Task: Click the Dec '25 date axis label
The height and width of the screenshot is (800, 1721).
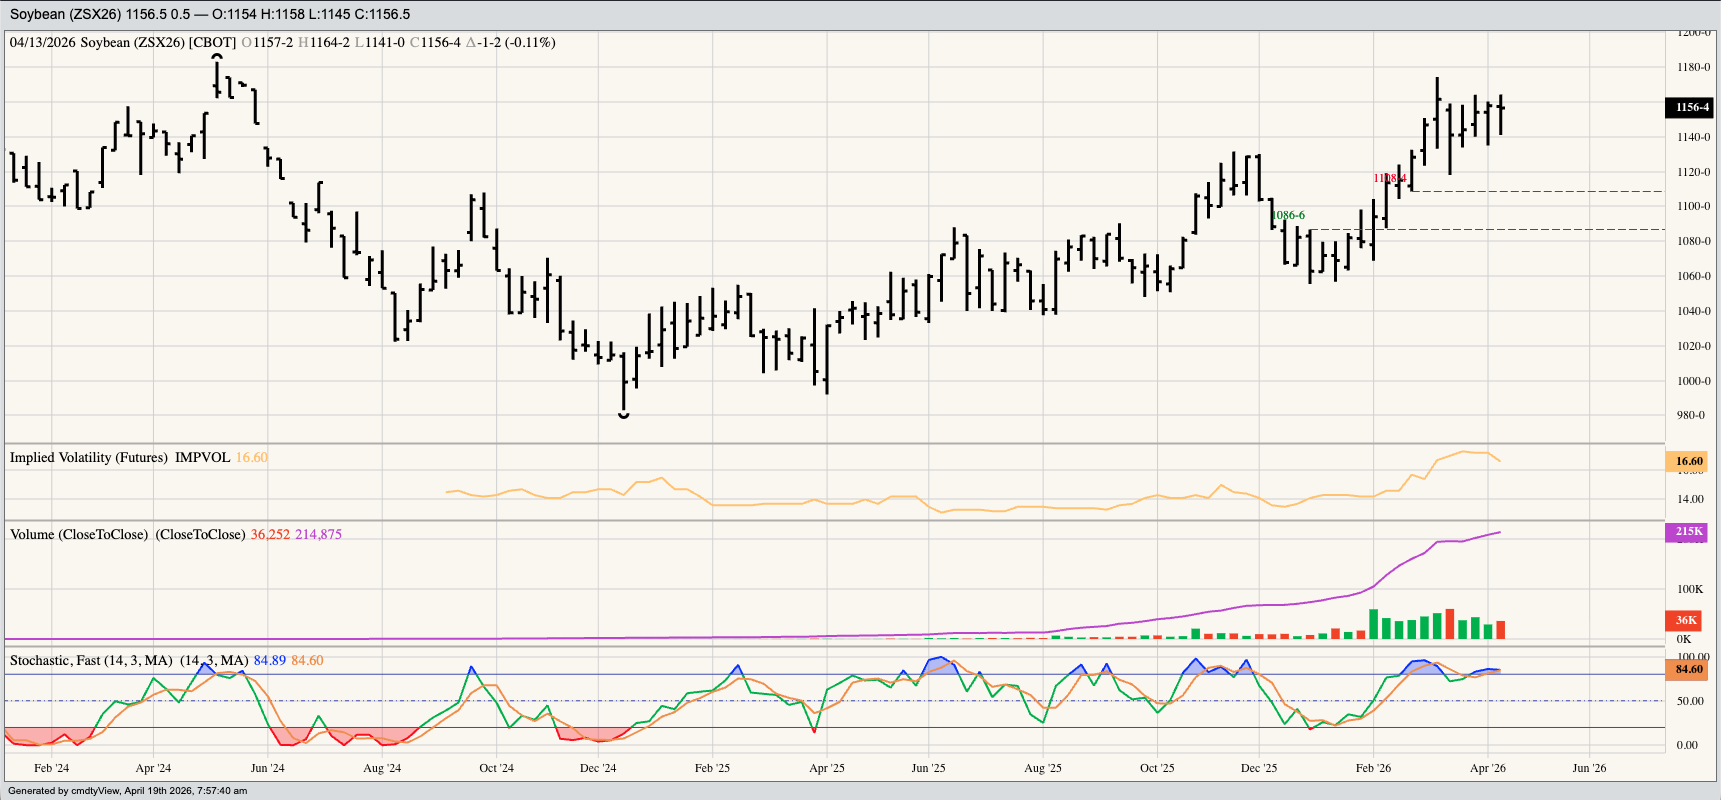Action: (x=1258, y=768)
